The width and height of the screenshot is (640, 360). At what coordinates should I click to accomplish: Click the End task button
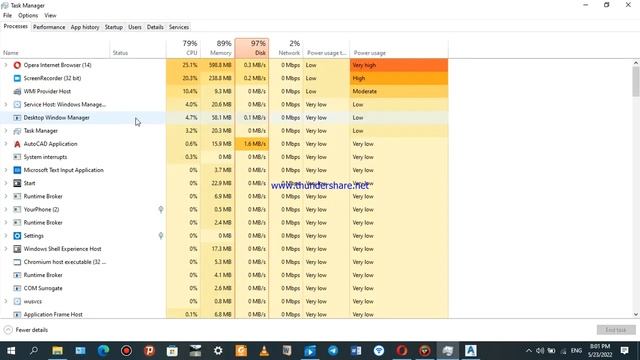click(616, 330)
